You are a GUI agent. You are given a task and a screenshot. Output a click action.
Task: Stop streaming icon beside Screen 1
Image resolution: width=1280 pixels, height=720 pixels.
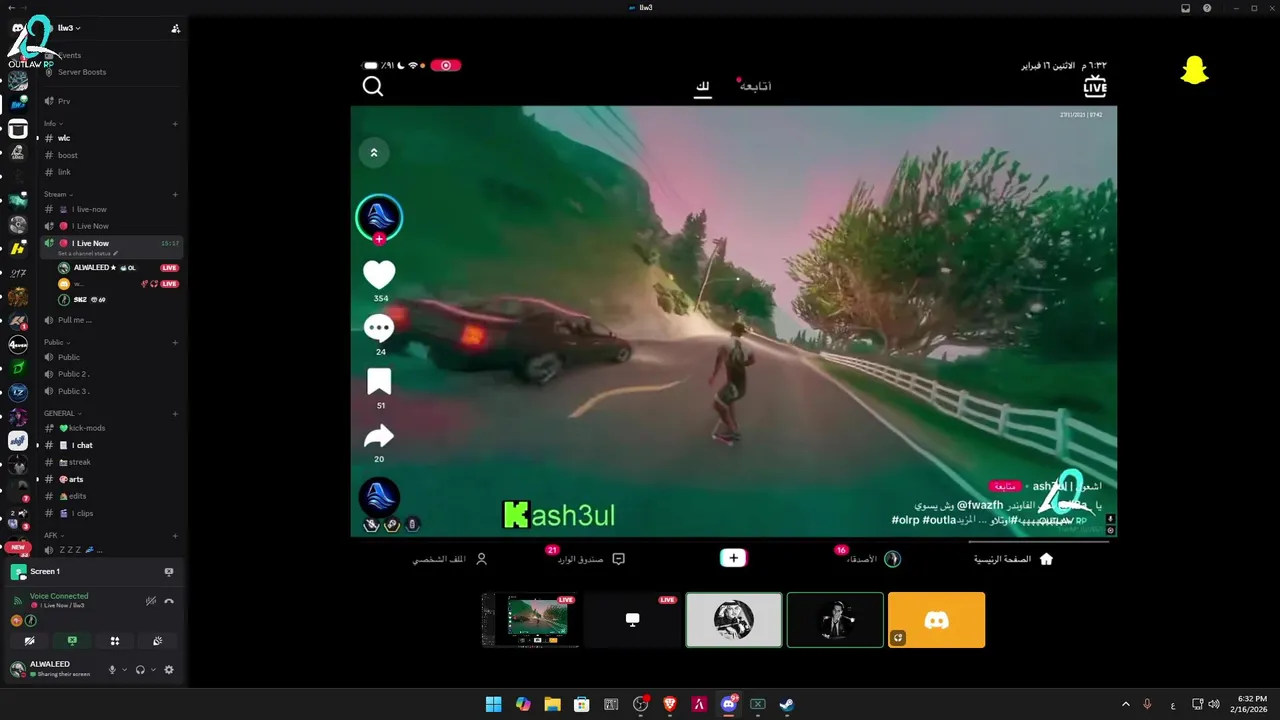click(168, 572)
